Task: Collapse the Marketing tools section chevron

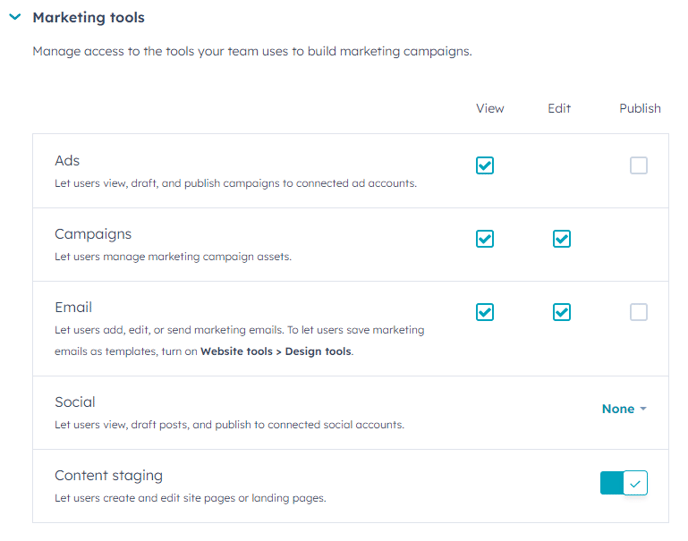Action: click(15, 17)
